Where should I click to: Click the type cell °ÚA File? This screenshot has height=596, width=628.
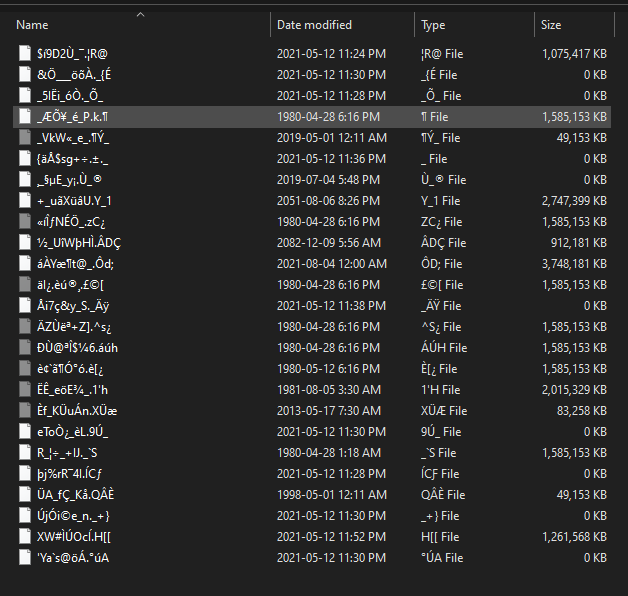coord(442,558)
